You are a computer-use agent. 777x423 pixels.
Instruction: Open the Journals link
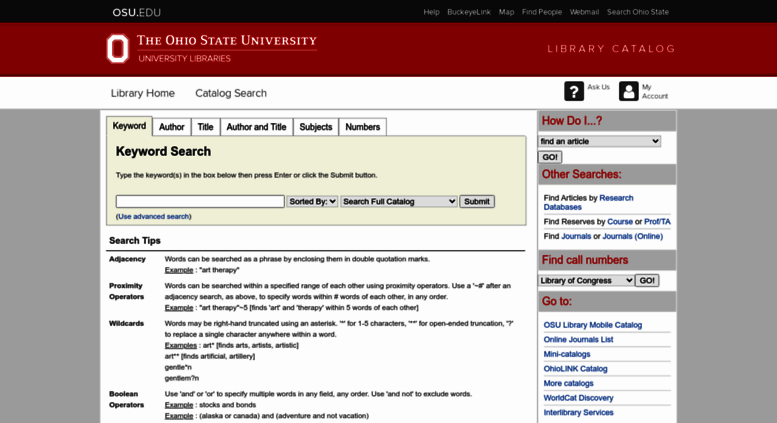[576, 236]
